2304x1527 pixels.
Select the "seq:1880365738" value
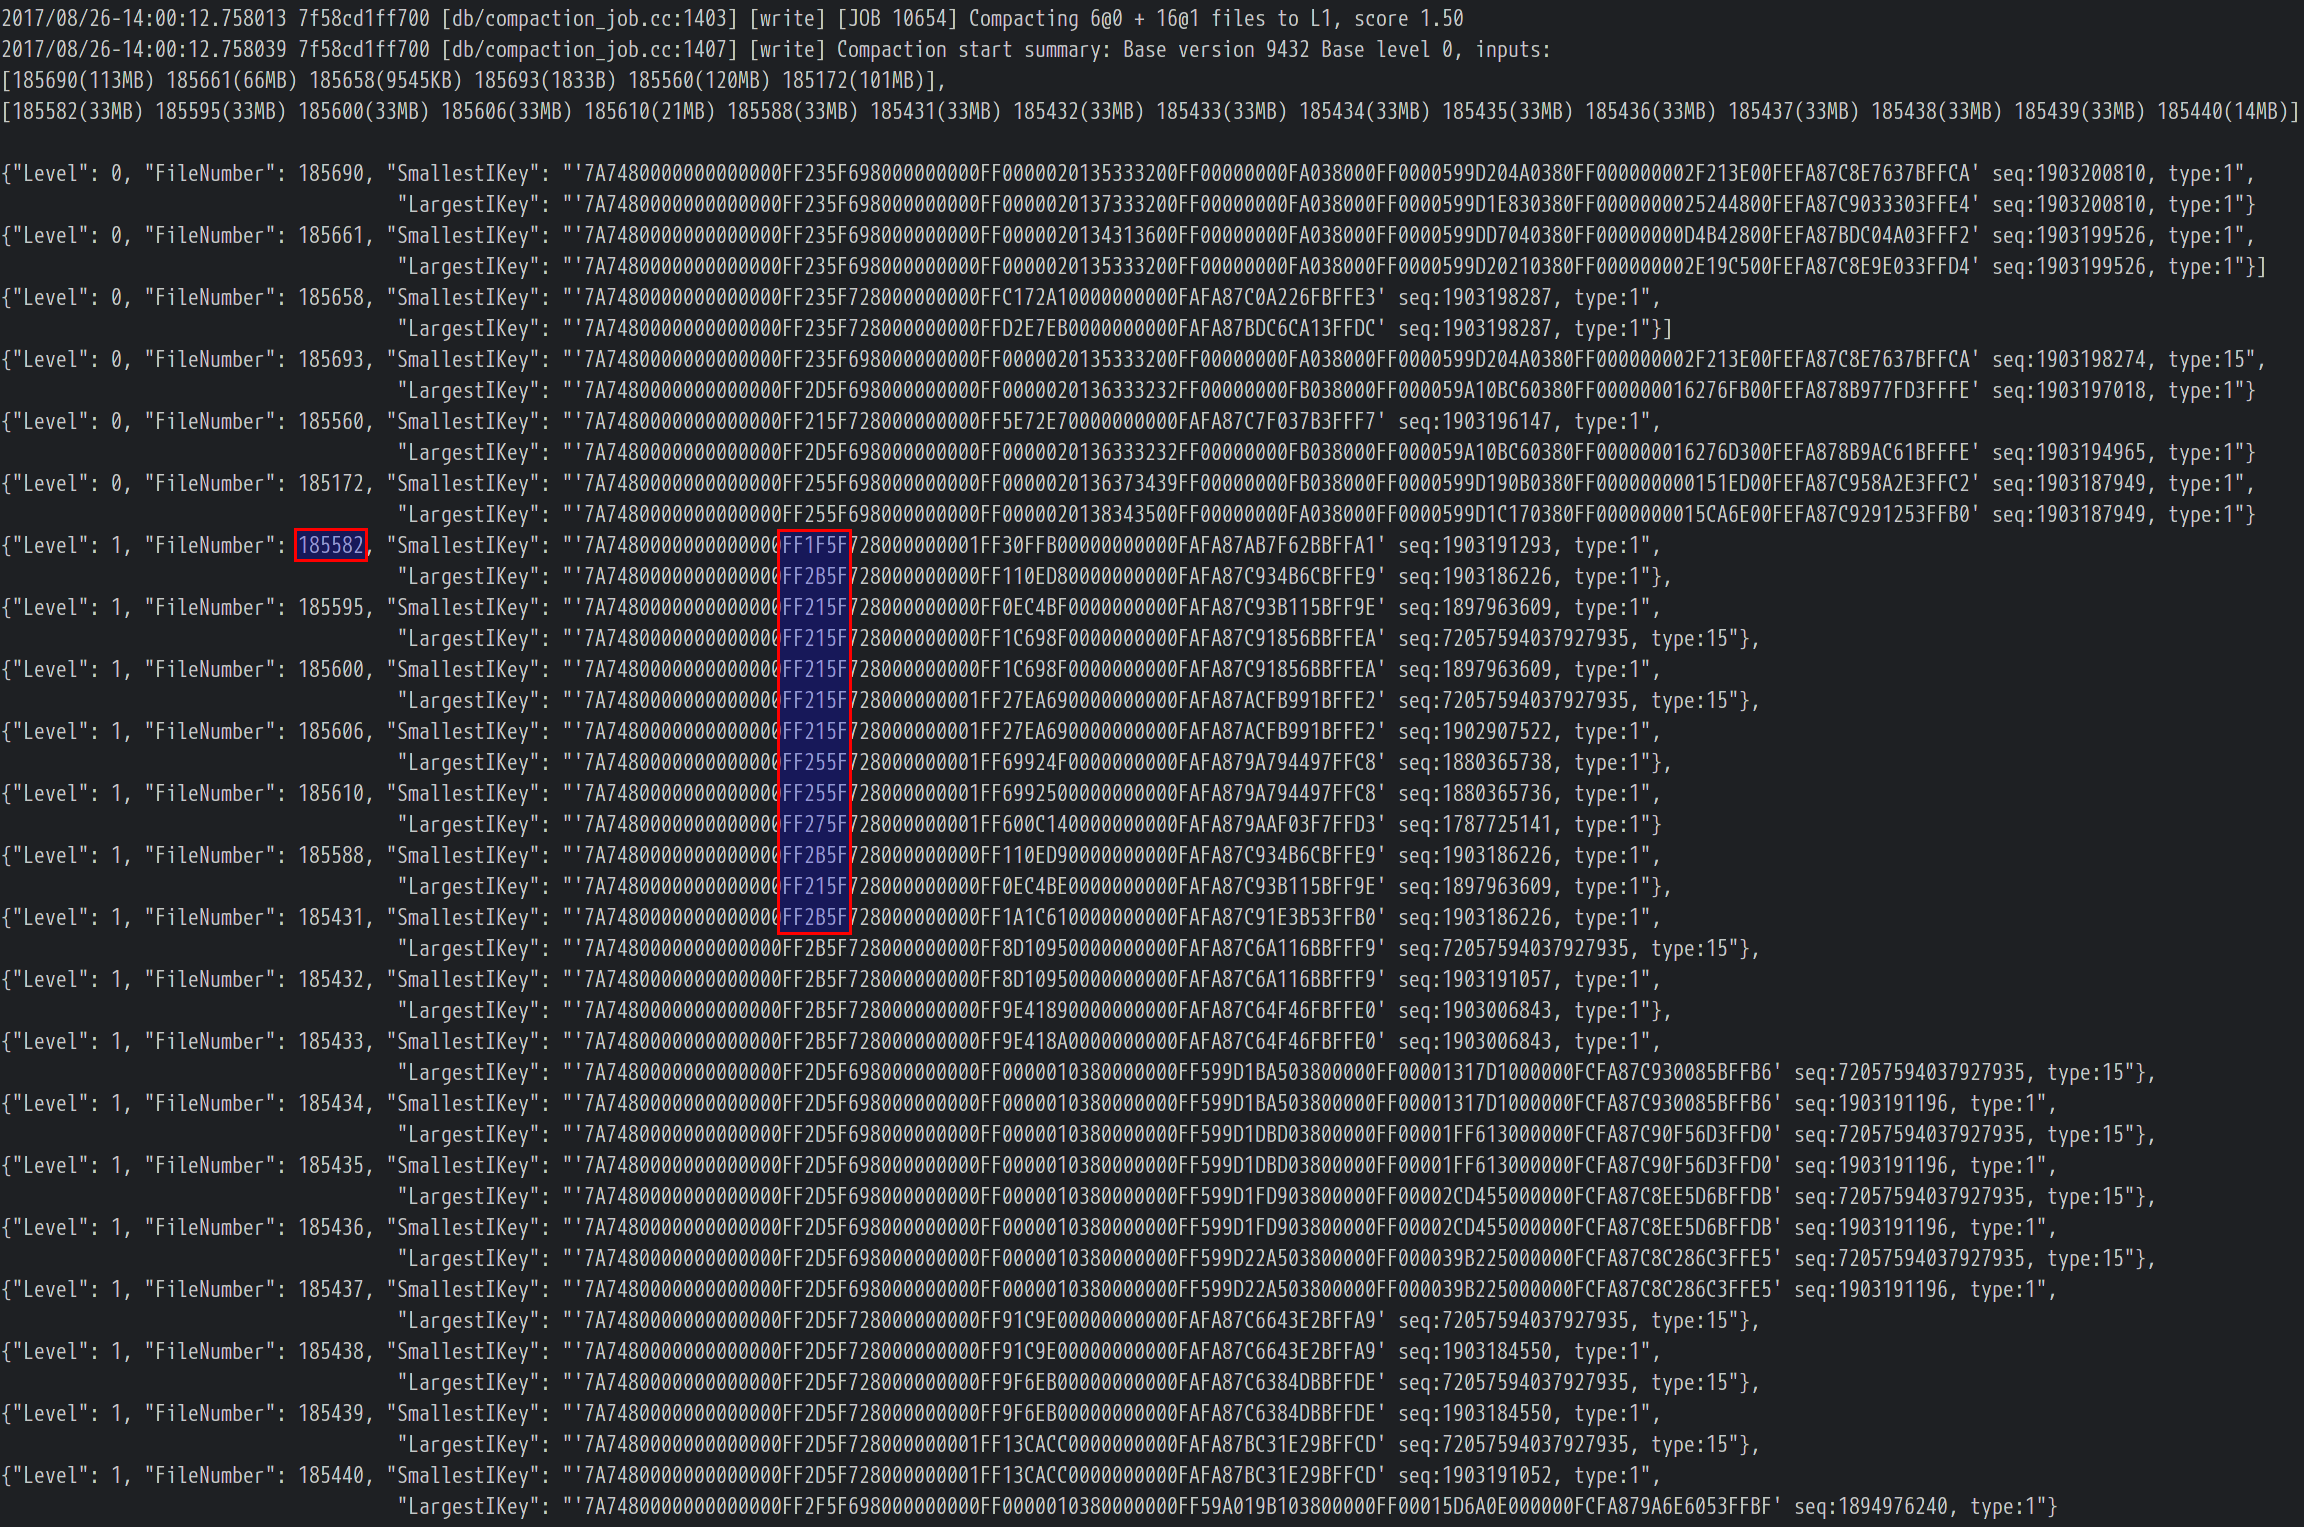coord(1475,763)
